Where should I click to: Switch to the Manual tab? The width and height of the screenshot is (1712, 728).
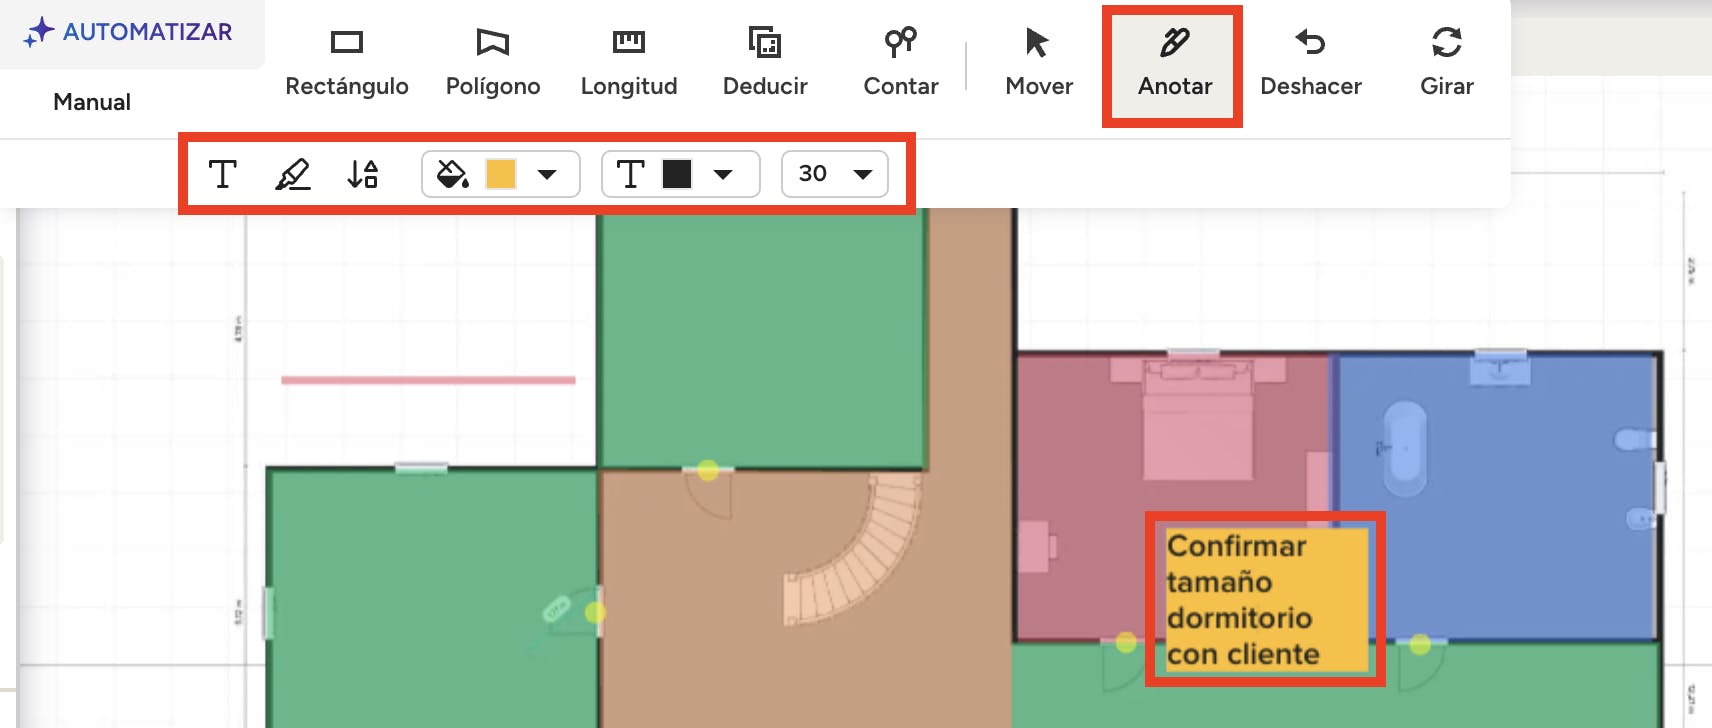tap(92, 102)
